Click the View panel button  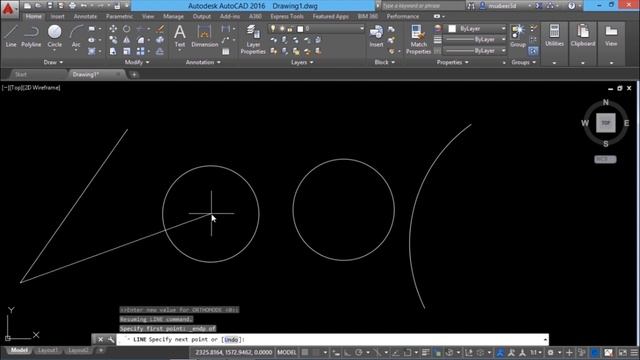[x=611, y=36]
